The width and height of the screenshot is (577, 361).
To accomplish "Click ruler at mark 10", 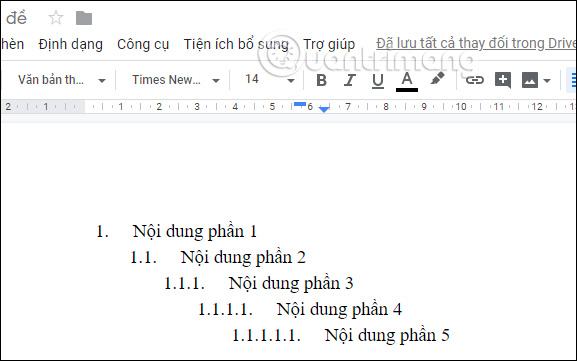I will pyautogui.click(x=461, y=107).
